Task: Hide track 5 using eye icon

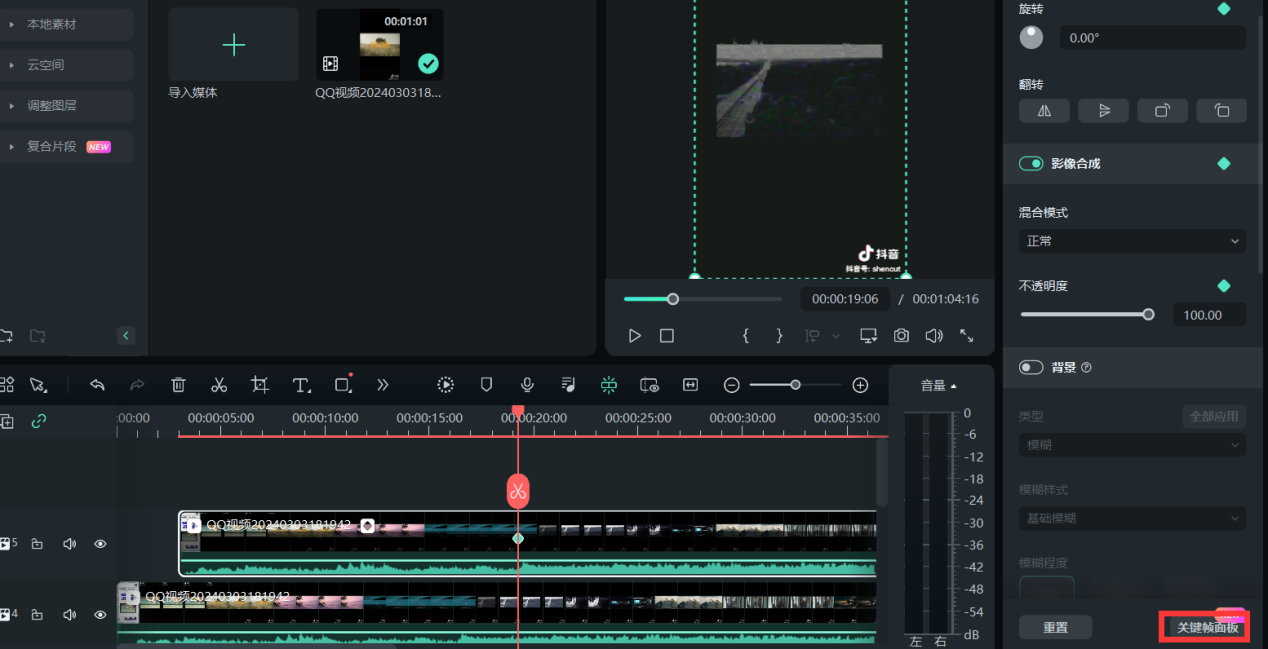Action: pos(100,544)
